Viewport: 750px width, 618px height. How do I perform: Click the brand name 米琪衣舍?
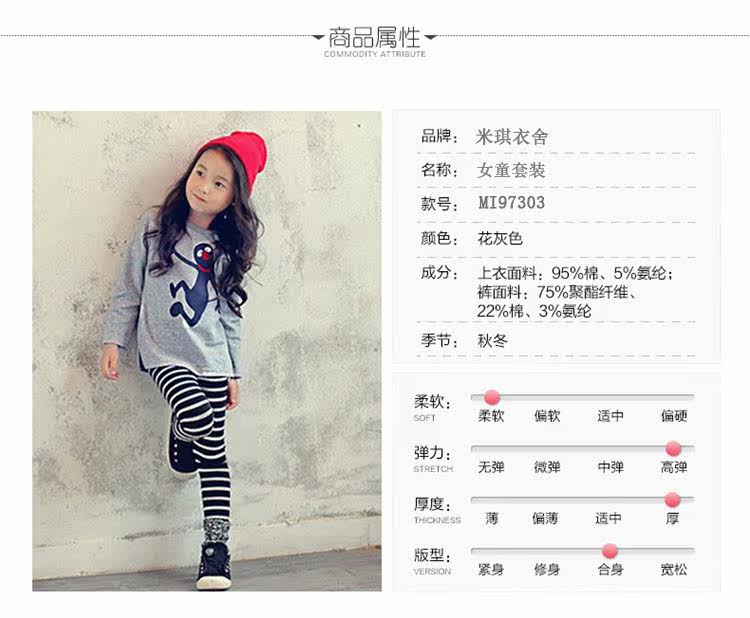pyautogui.click(x=511, y=137)
